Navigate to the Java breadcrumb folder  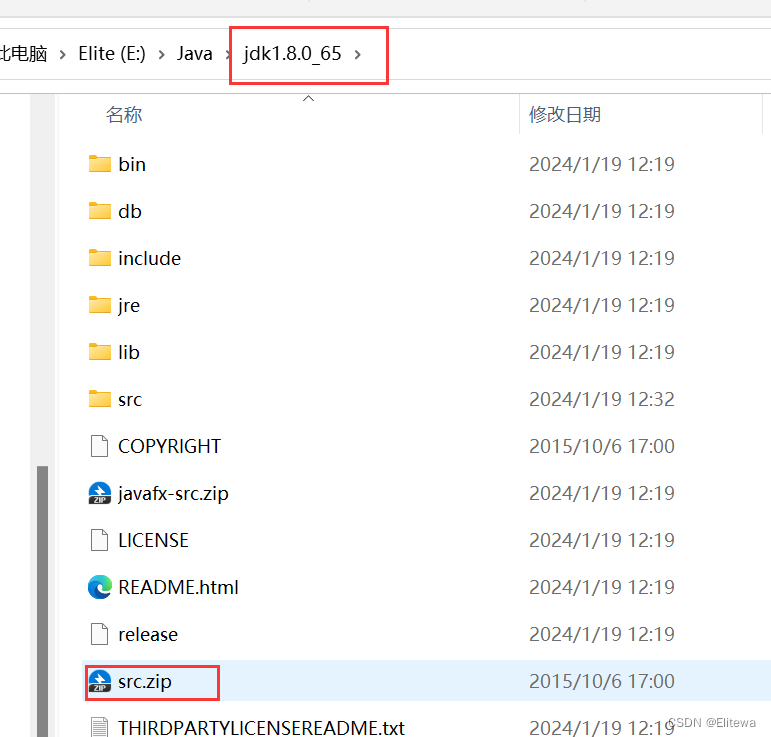click(195, 54)
